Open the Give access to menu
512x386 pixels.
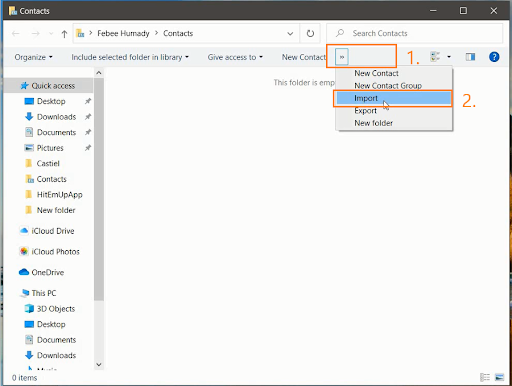[235, 57]
